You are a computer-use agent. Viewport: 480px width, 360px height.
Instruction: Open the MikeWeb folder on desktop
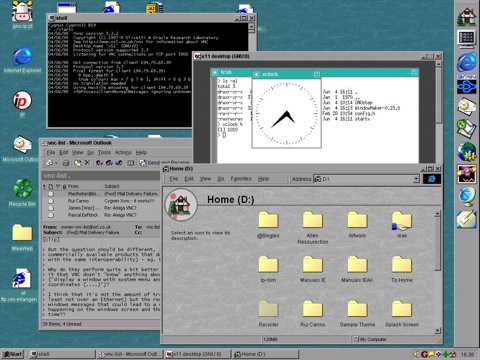(22, 237)
